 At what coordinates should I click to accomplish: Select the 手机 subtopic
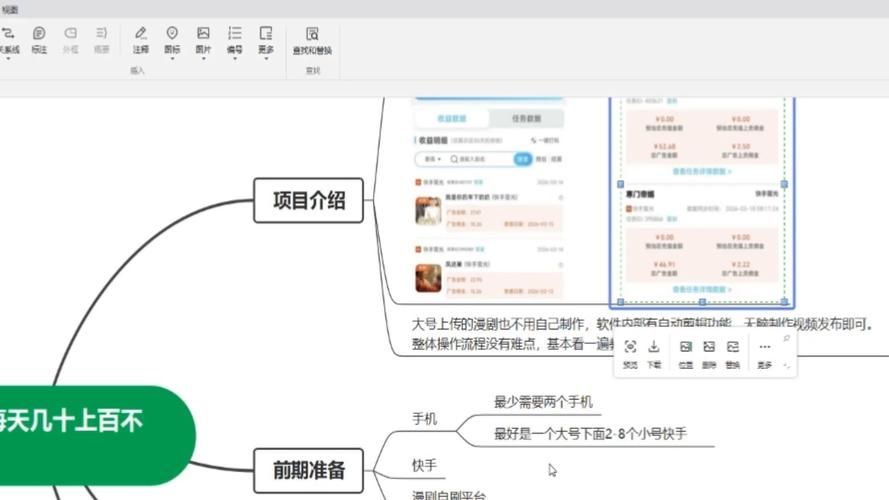click(424, 419)
